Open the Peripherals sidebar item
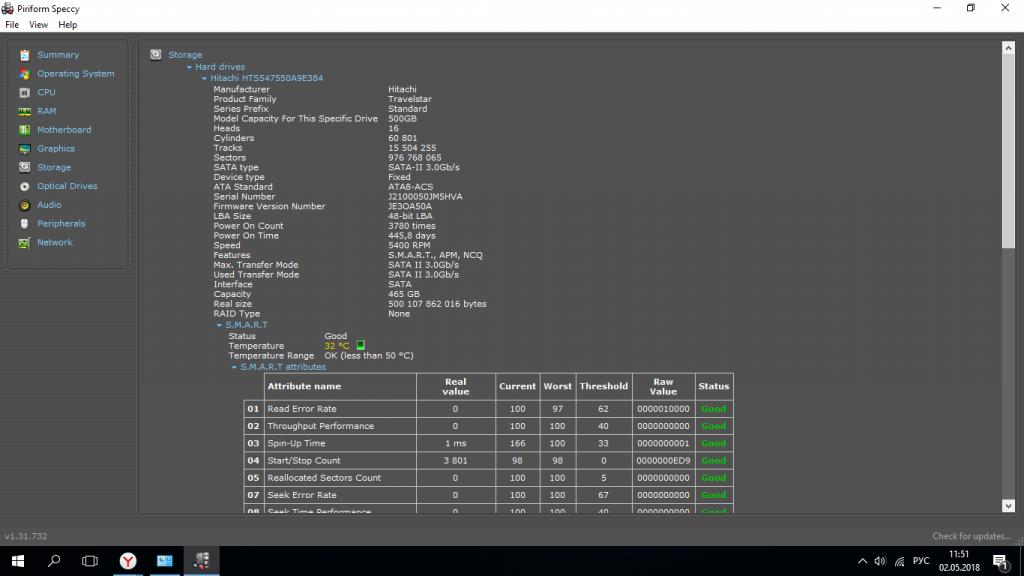This screenshot has height=576, width=1024. click(x=60, y=224)
